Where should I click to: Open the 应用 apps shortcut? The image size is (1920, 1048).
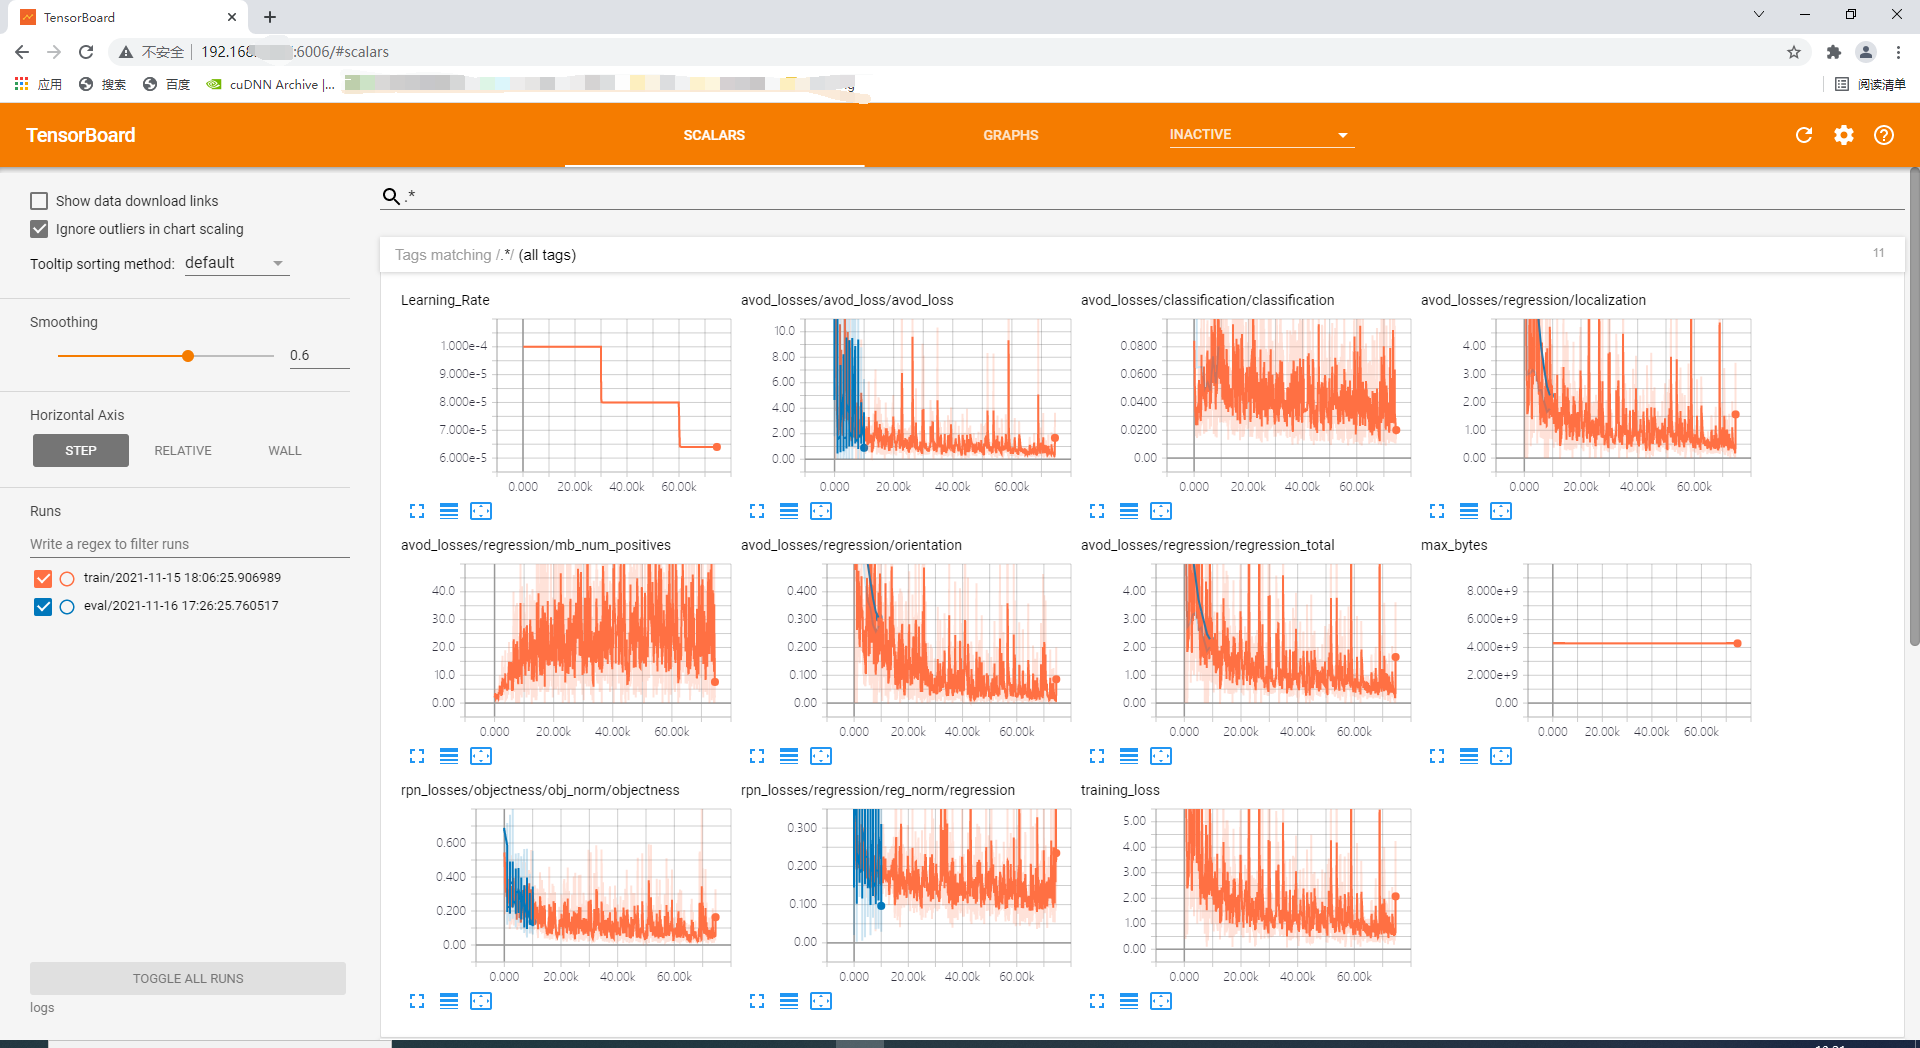(38, 84)
